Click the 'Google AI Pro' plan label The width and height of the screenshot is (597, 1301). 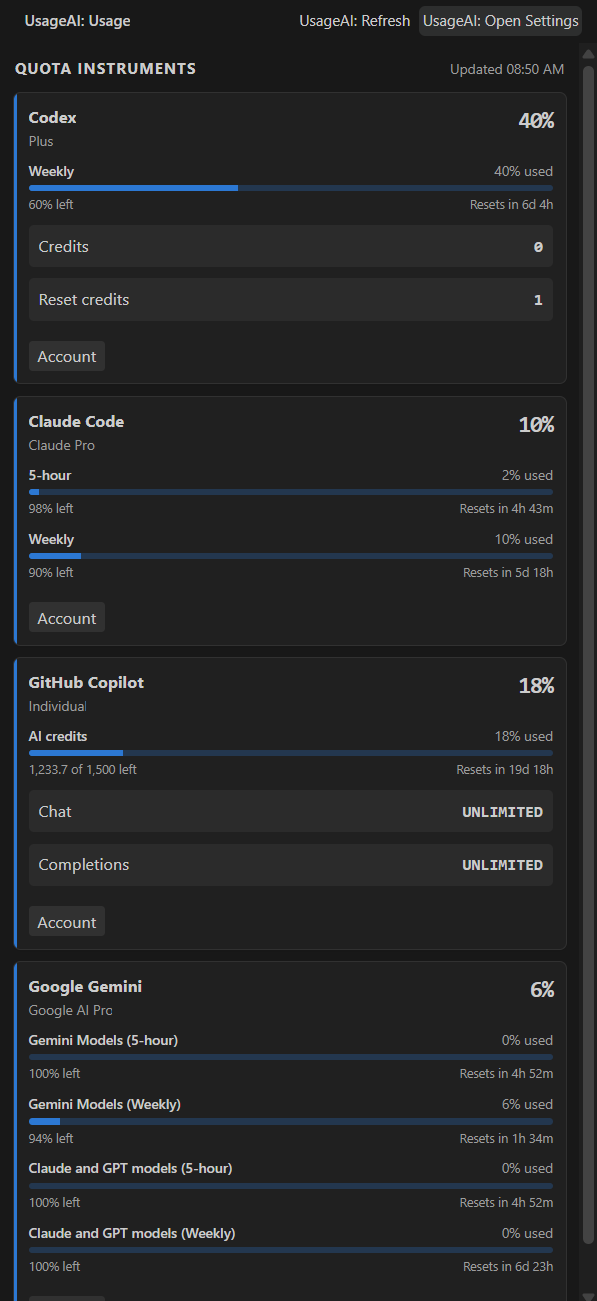71,1010
